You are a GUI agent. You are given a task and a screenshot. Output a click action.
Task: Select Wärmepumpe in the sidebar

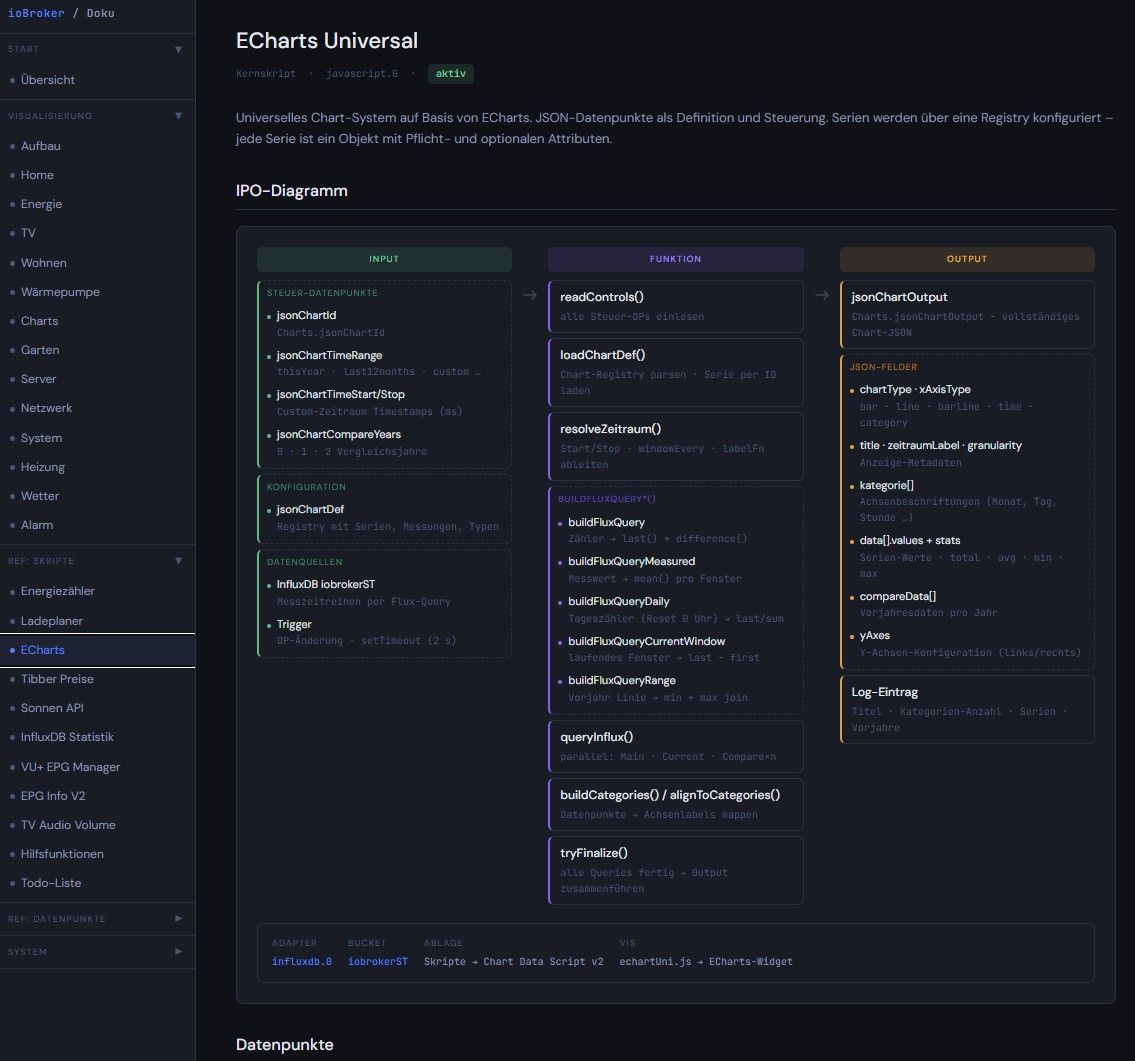pos(60,292)
